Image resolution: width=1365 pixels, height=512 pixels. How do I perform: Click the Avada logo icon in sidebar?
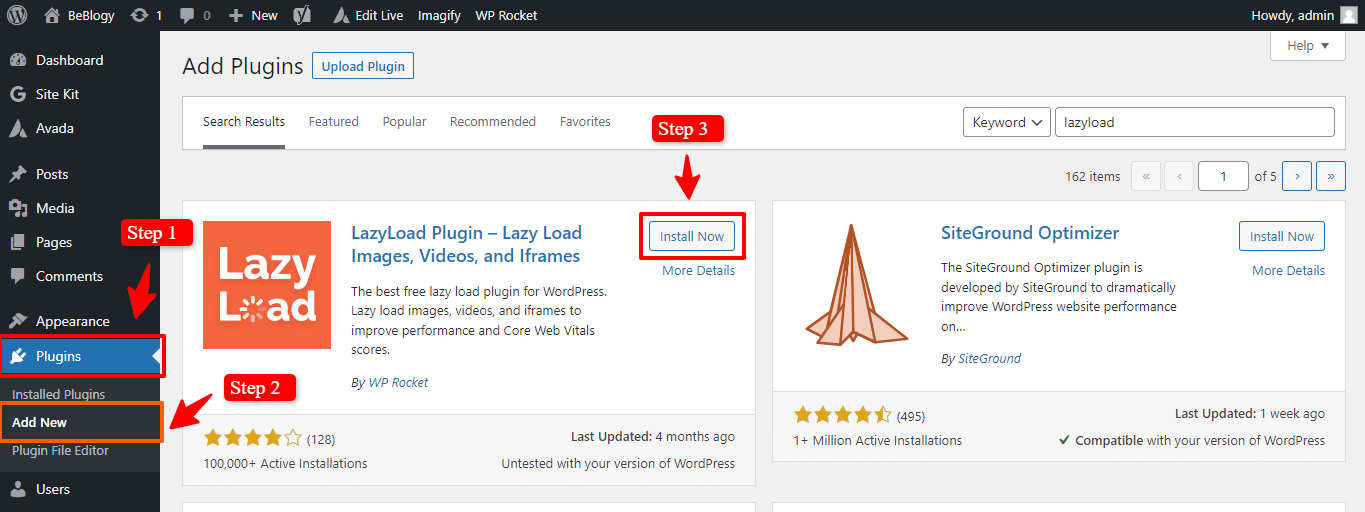pyautogui.click(x=18, y=128)
